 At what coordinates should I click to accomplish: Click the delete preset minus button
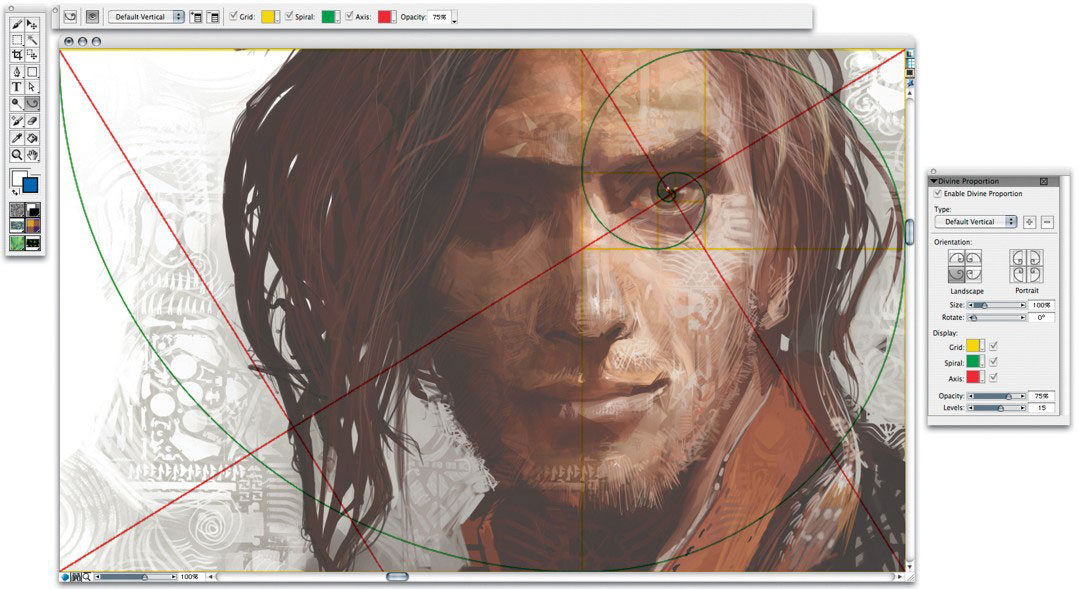pyautogui.click(x=1046, y=221)
